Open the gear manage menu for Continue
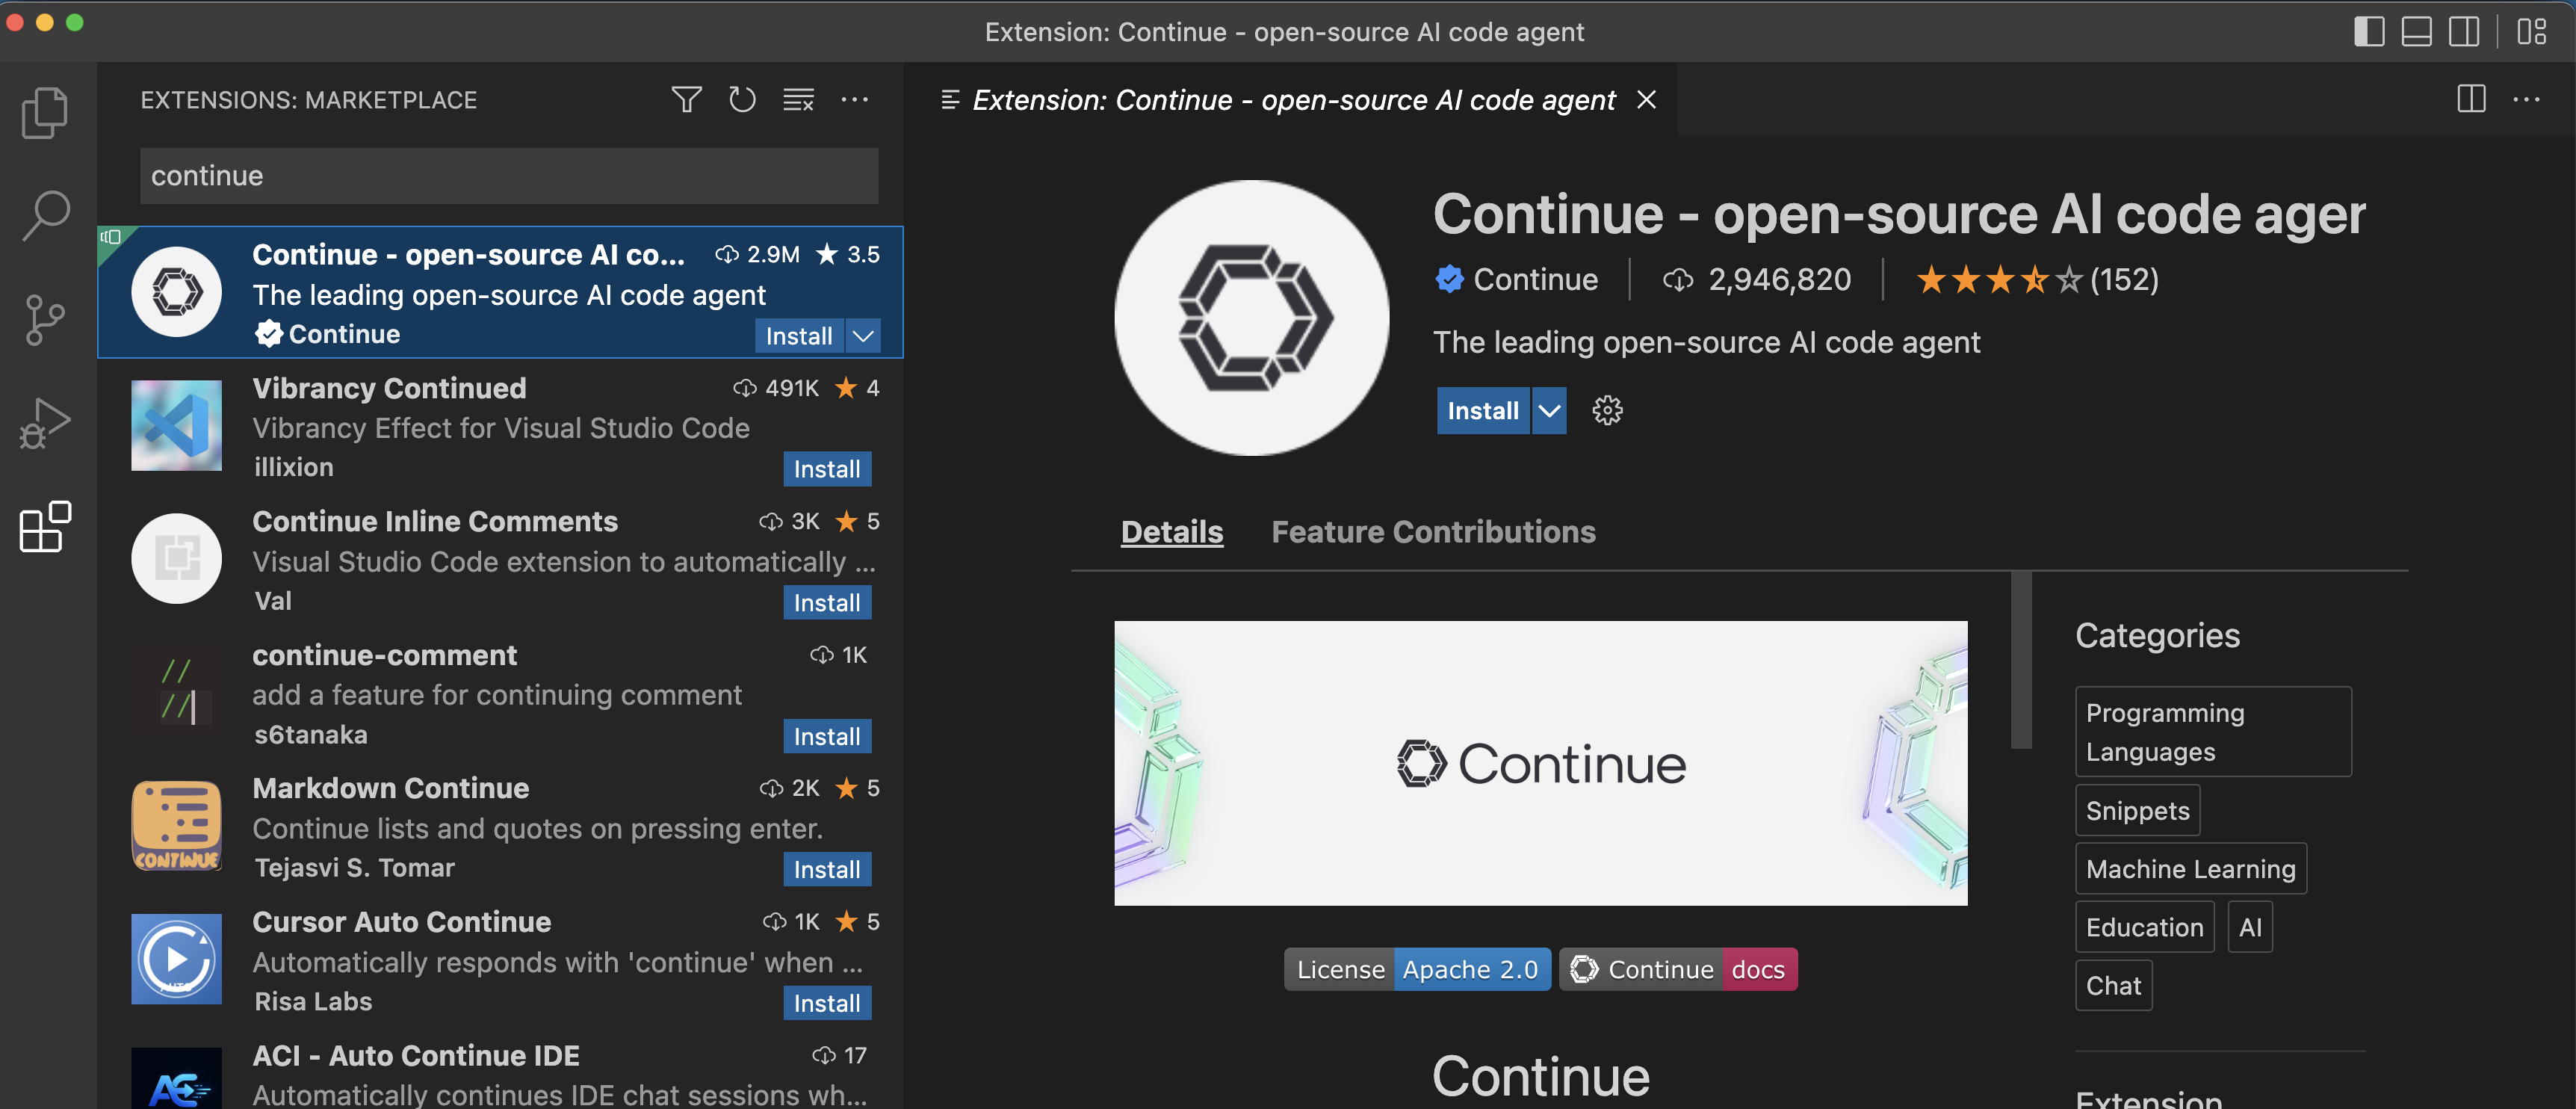The height and width of the screenshot is (1109, 2576). pos(1607,410)
